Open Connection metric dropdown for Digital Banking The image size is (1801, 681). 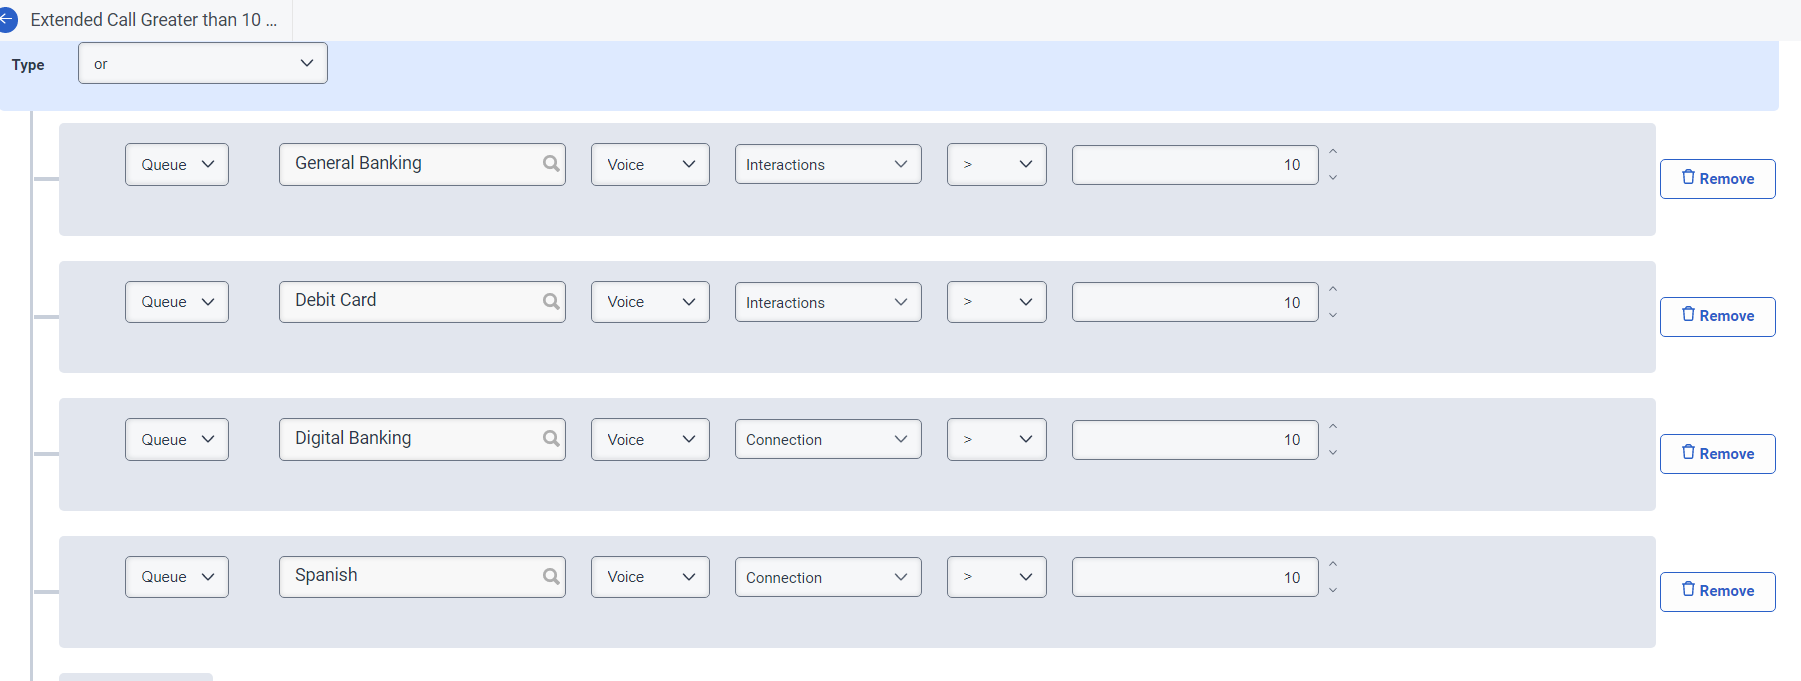(x=827, y=439)
